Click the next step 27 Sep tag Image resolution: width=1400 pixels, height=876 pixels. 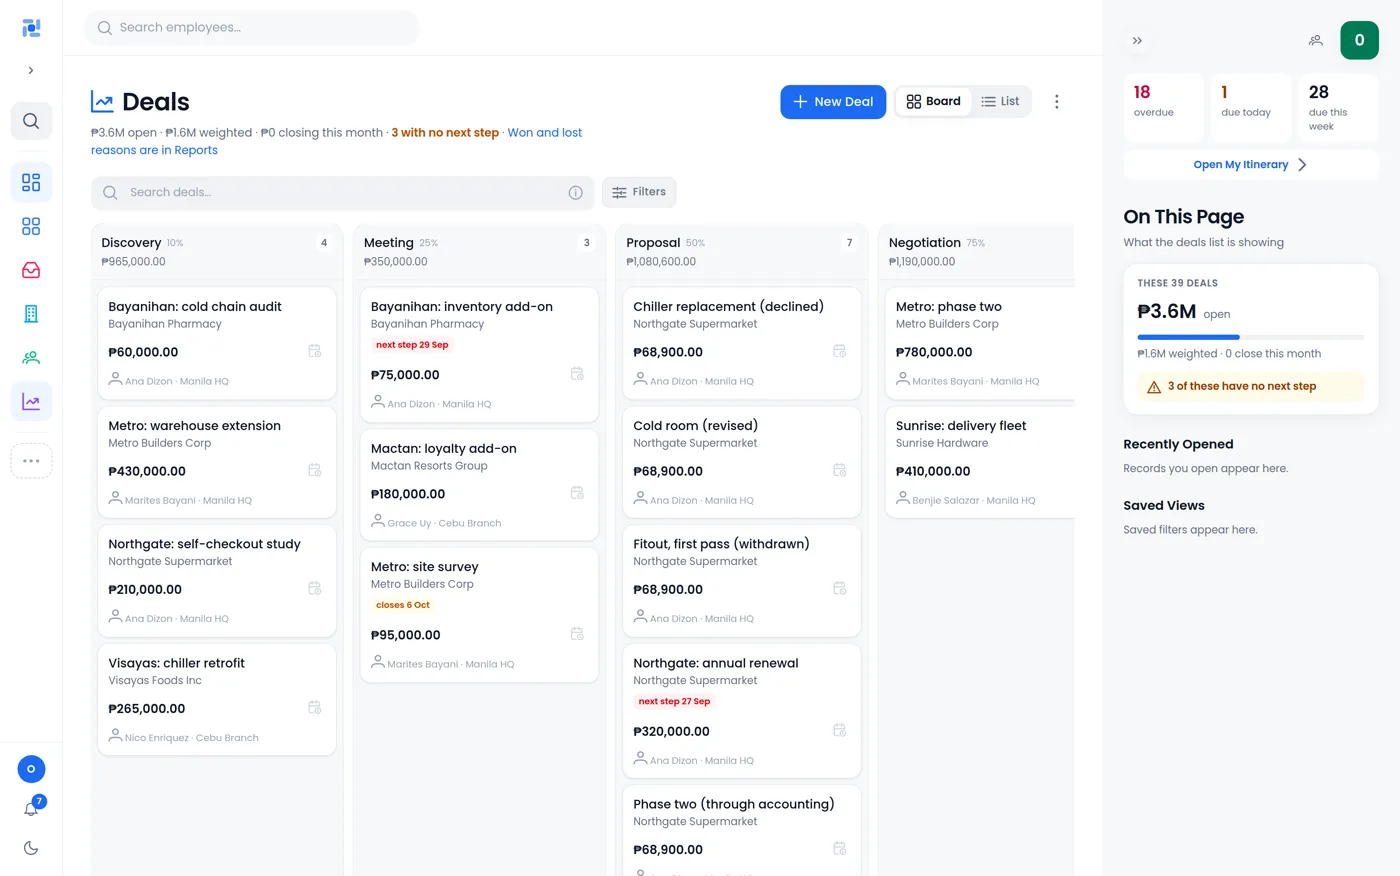click(x=674, y=702)
